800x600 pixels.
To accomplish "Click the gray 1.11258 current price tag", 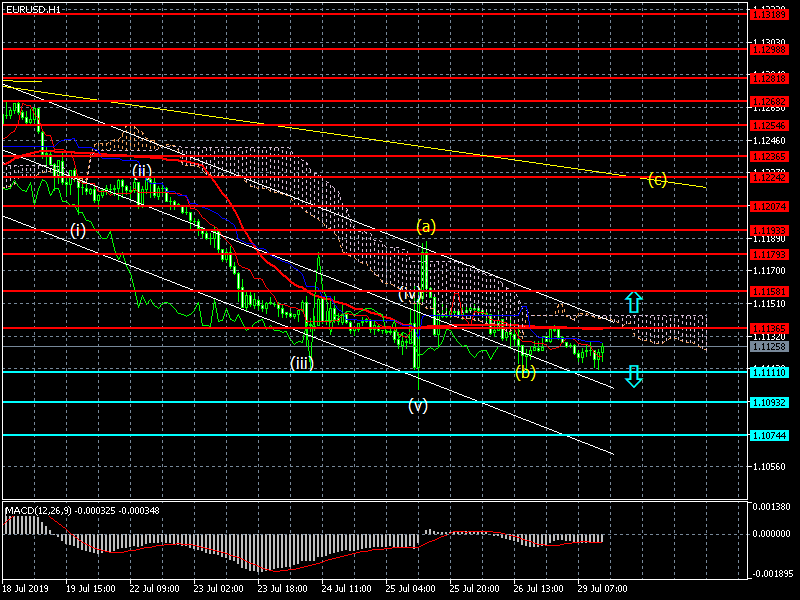I will (x=769, y=347).
